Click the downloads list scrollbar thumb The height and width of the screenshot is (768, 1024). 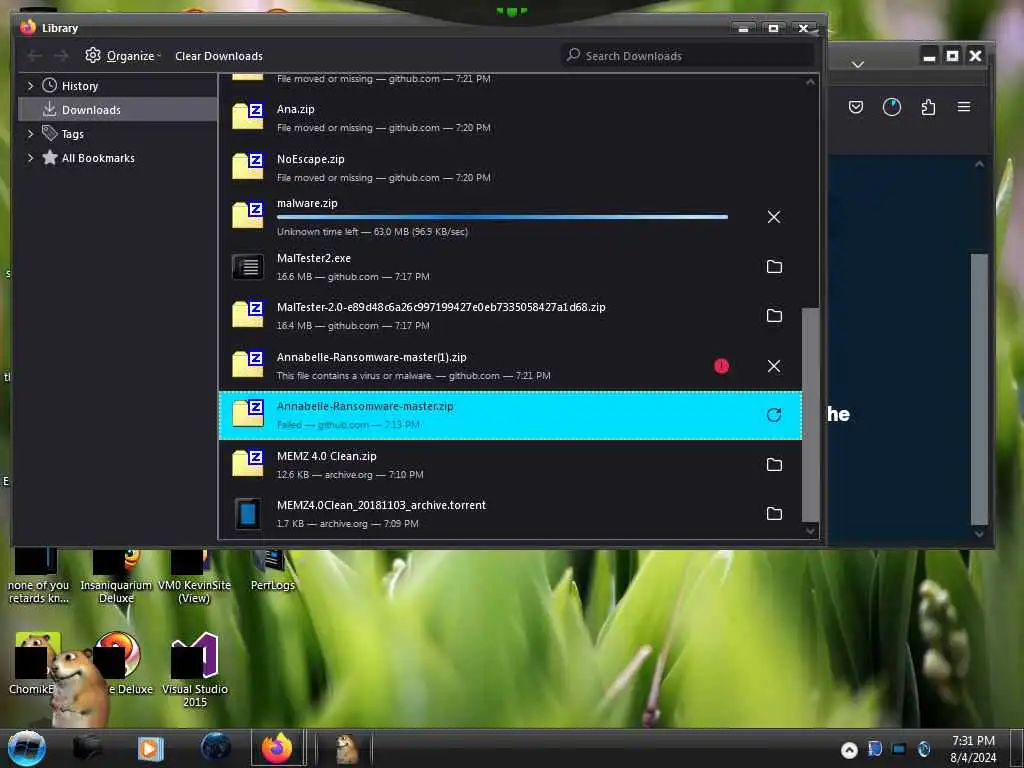(x=810, y=414)
